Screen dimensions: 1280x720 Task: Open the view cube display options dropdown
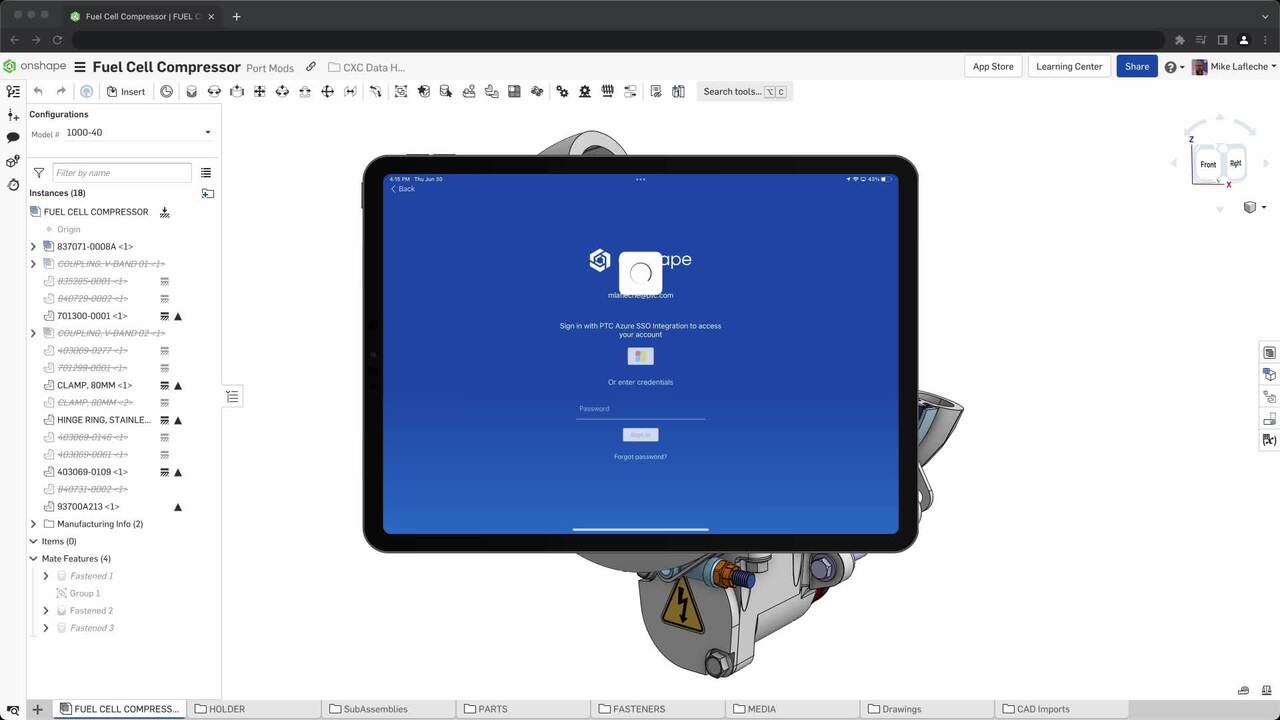[x=1254, y=207]
